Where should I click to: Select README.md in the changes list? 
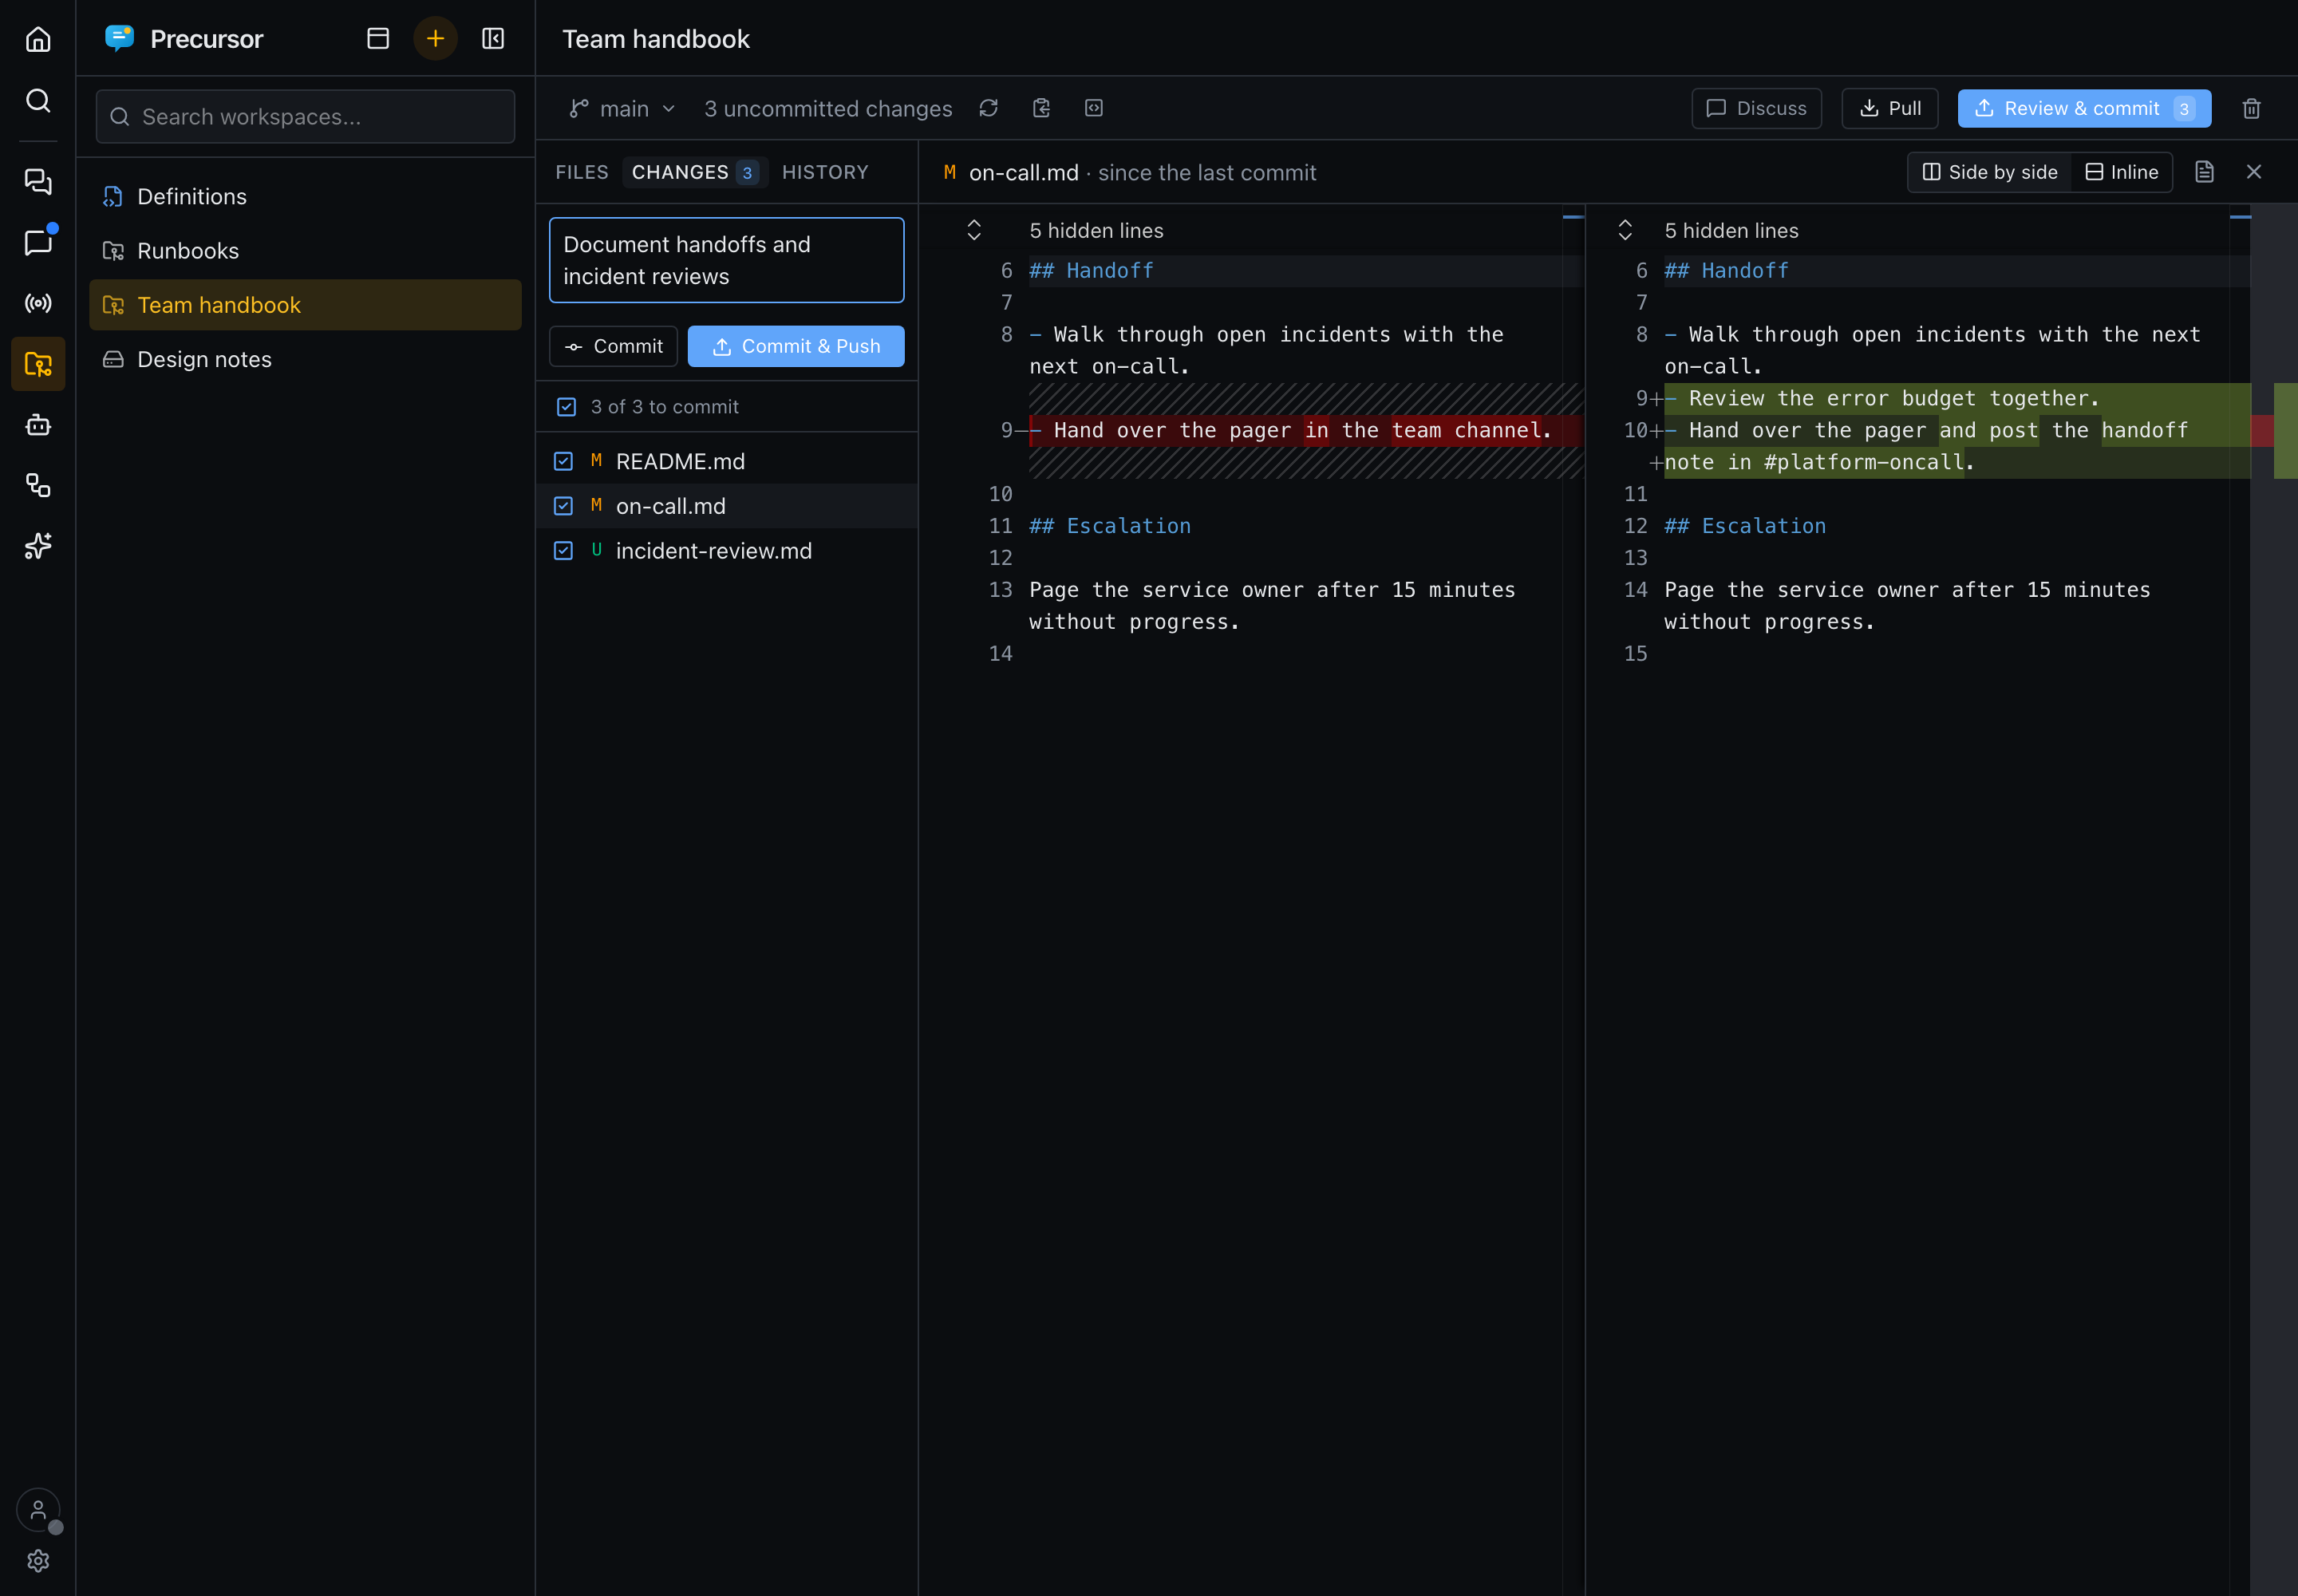[727, 461]
